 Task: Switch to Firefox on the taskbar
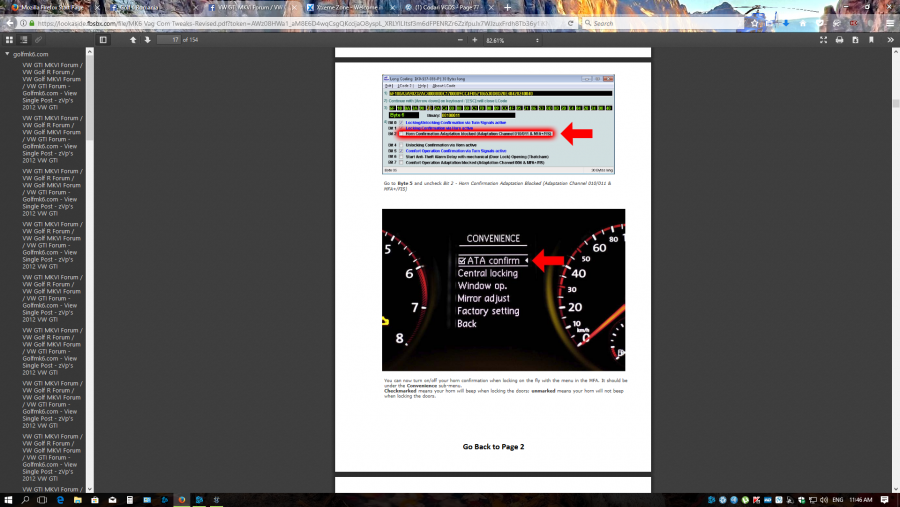click(x=182, y=500)
